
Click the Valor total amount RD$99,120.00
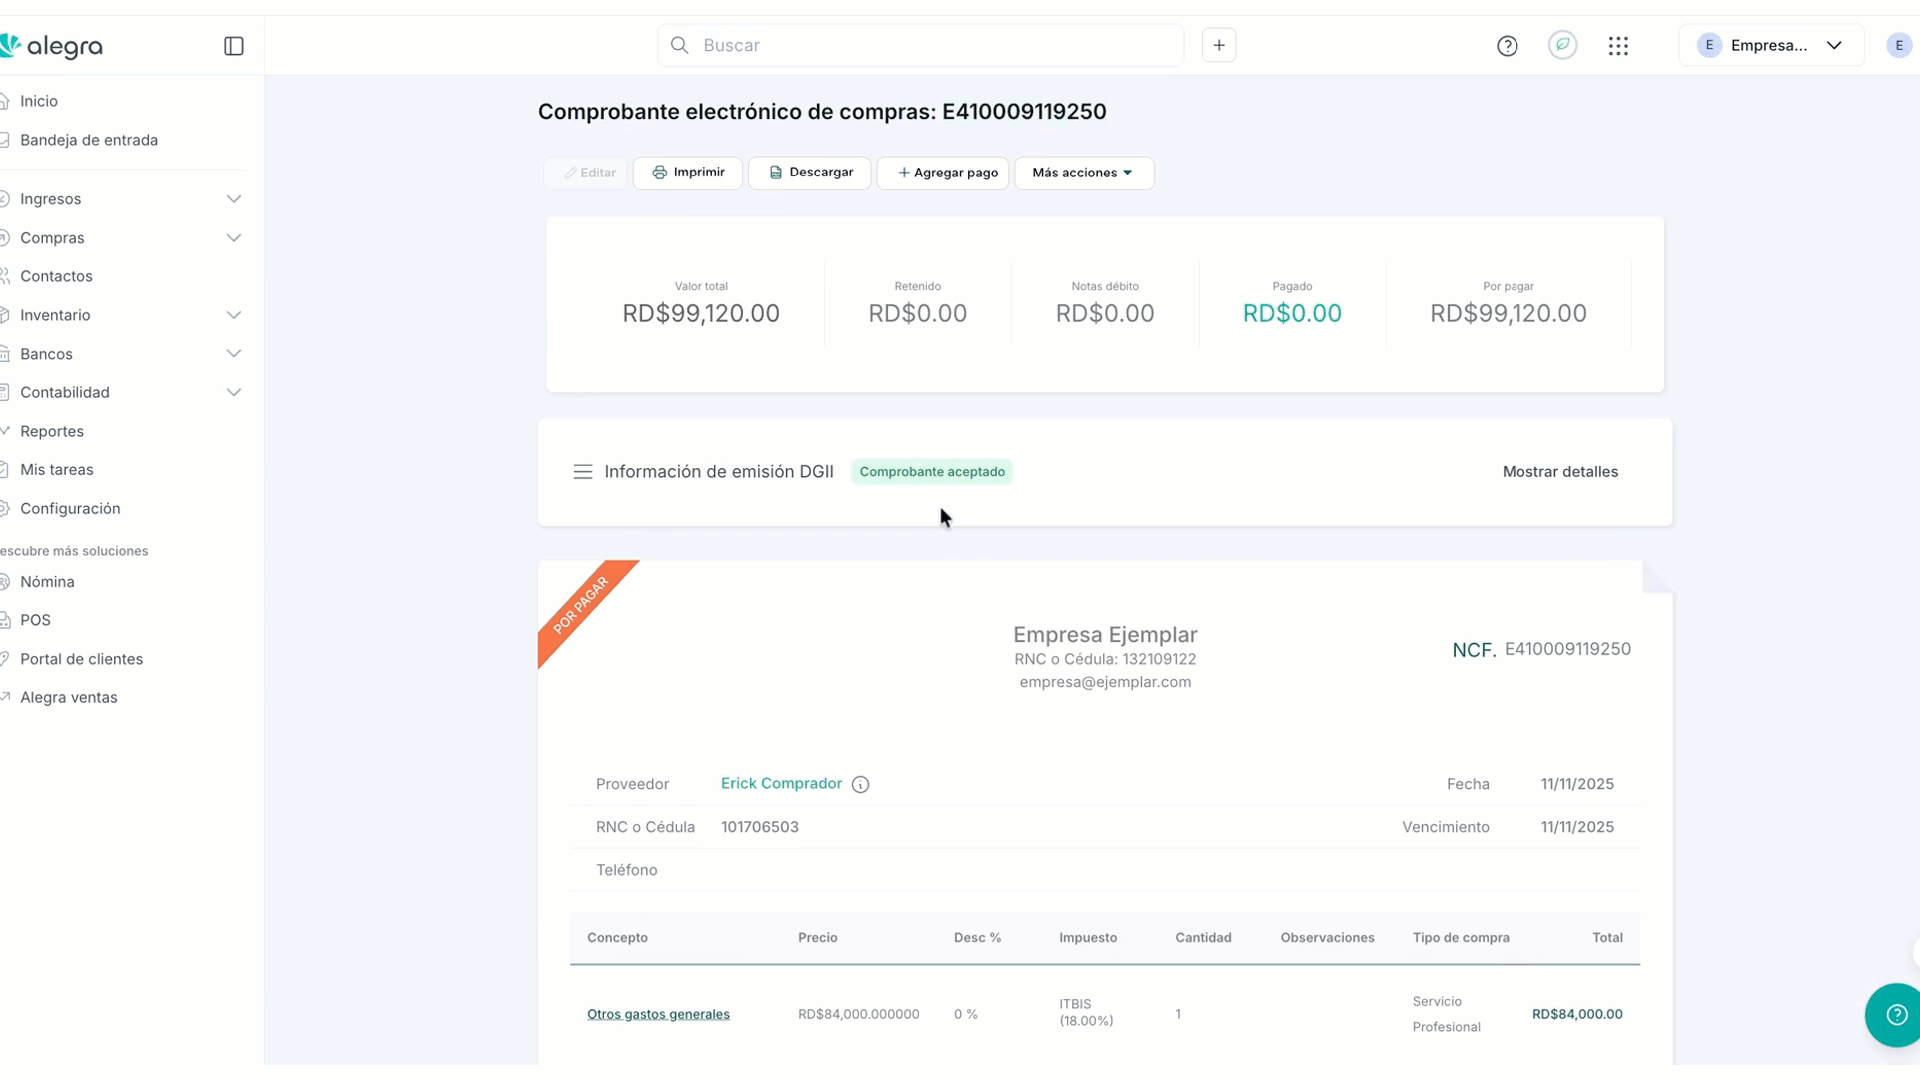tap(701, 314)
